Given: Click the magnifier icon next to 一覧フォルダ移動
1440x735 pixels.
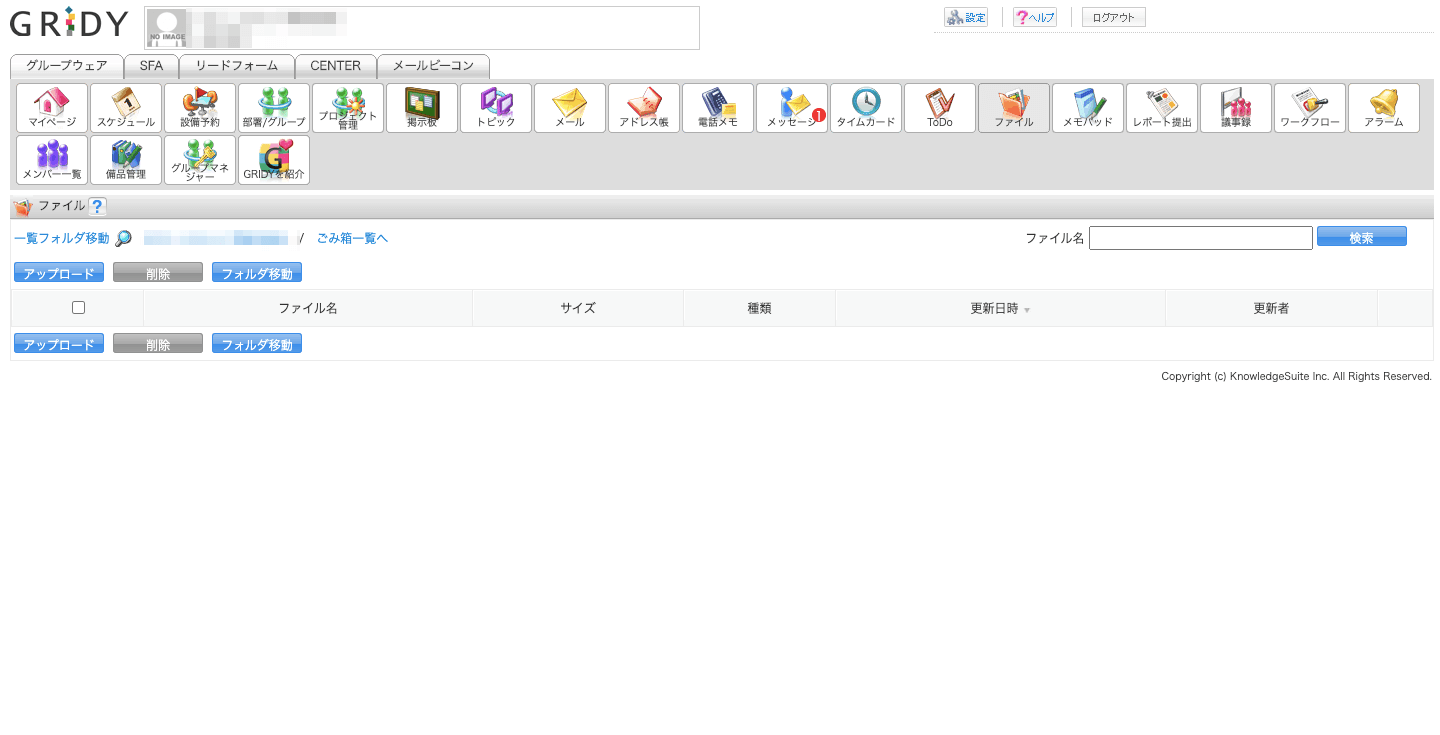Looking at the screenshot, I should [x=124, y=238].
